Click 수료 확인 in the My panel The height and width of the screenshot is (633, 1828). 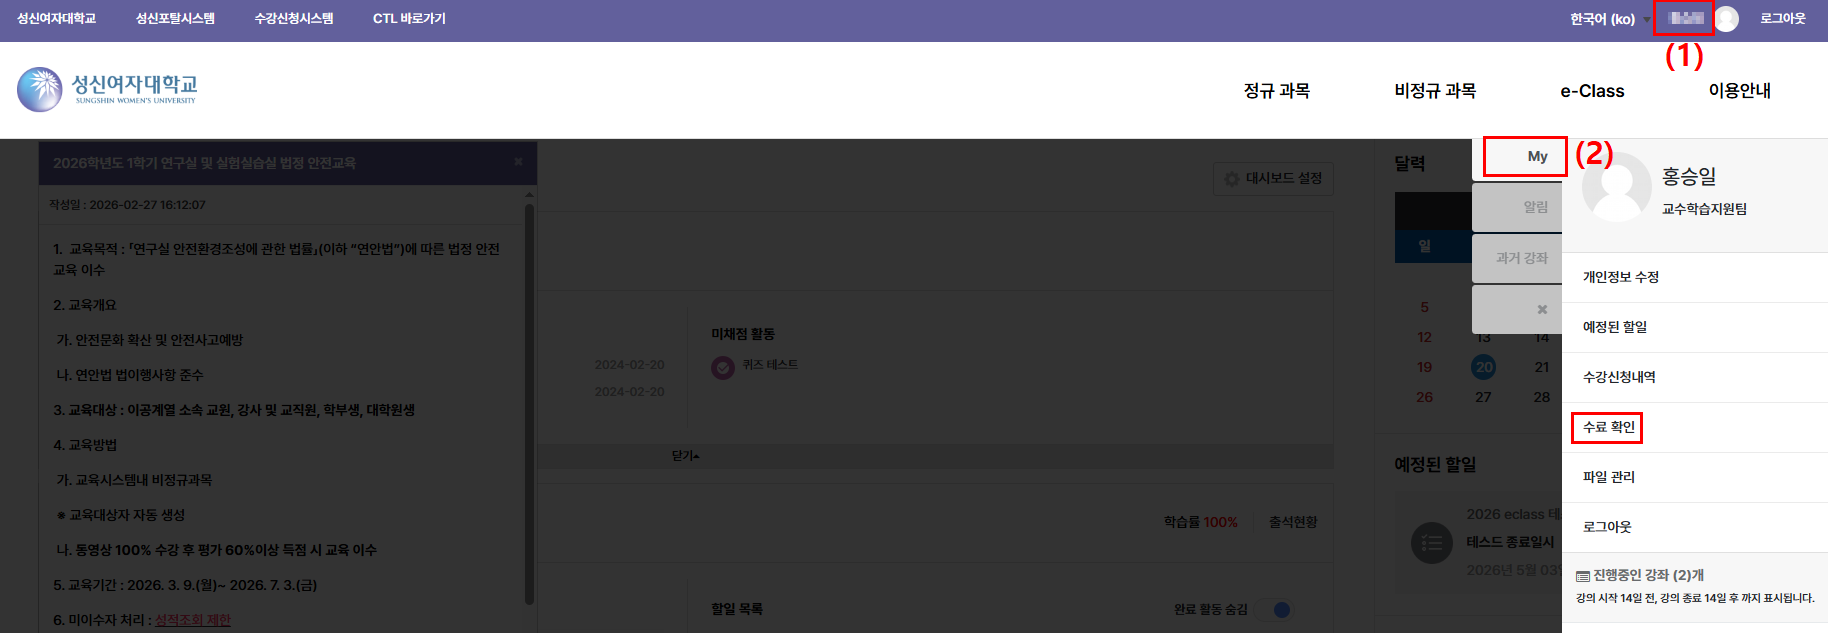[1608, 427]
